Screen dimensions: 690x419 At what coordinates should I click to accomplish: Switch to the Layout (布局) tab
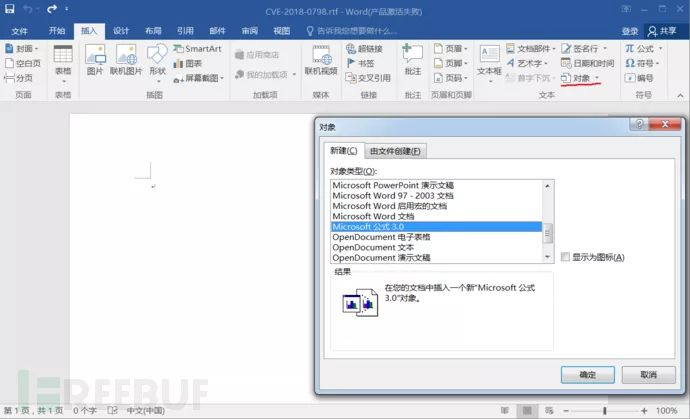(153, 31)
